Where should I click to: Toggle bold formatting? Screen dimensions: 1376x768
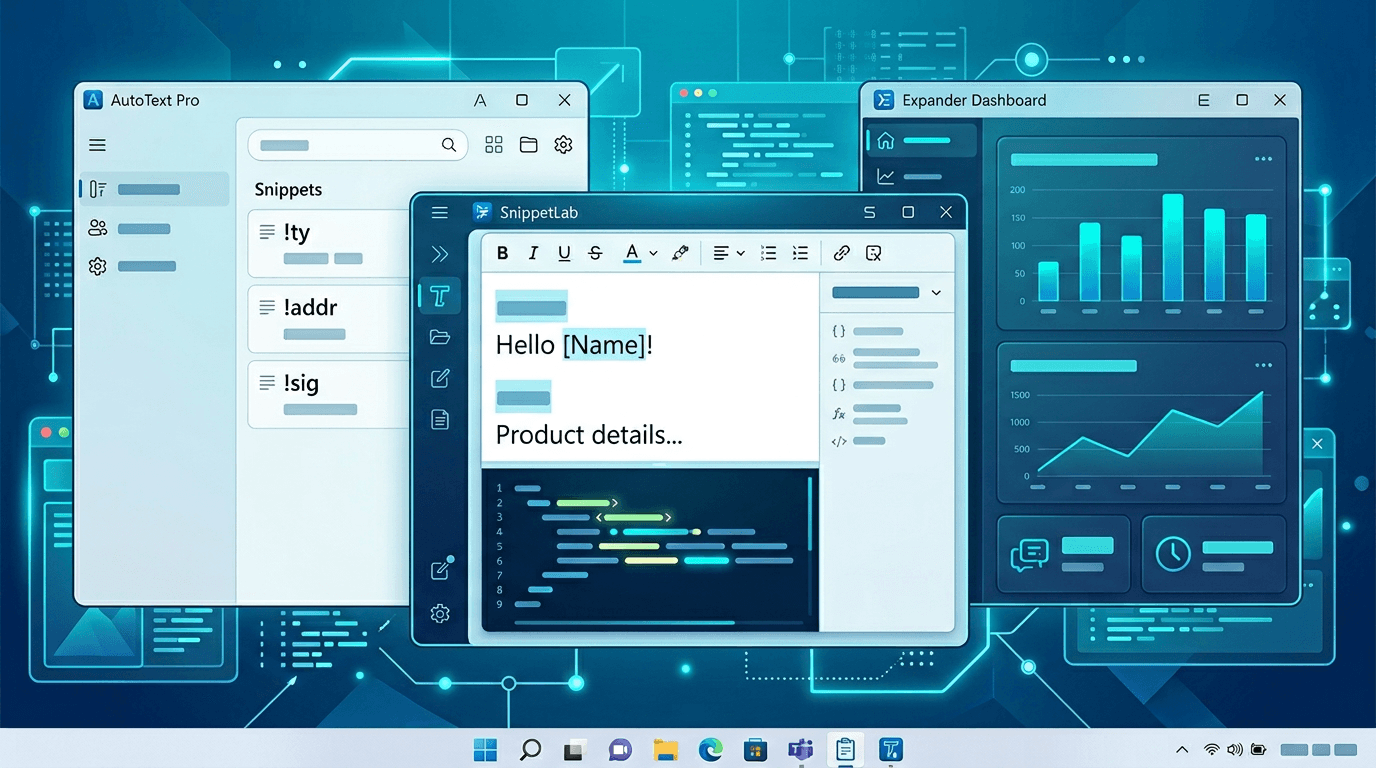[502, 253]
